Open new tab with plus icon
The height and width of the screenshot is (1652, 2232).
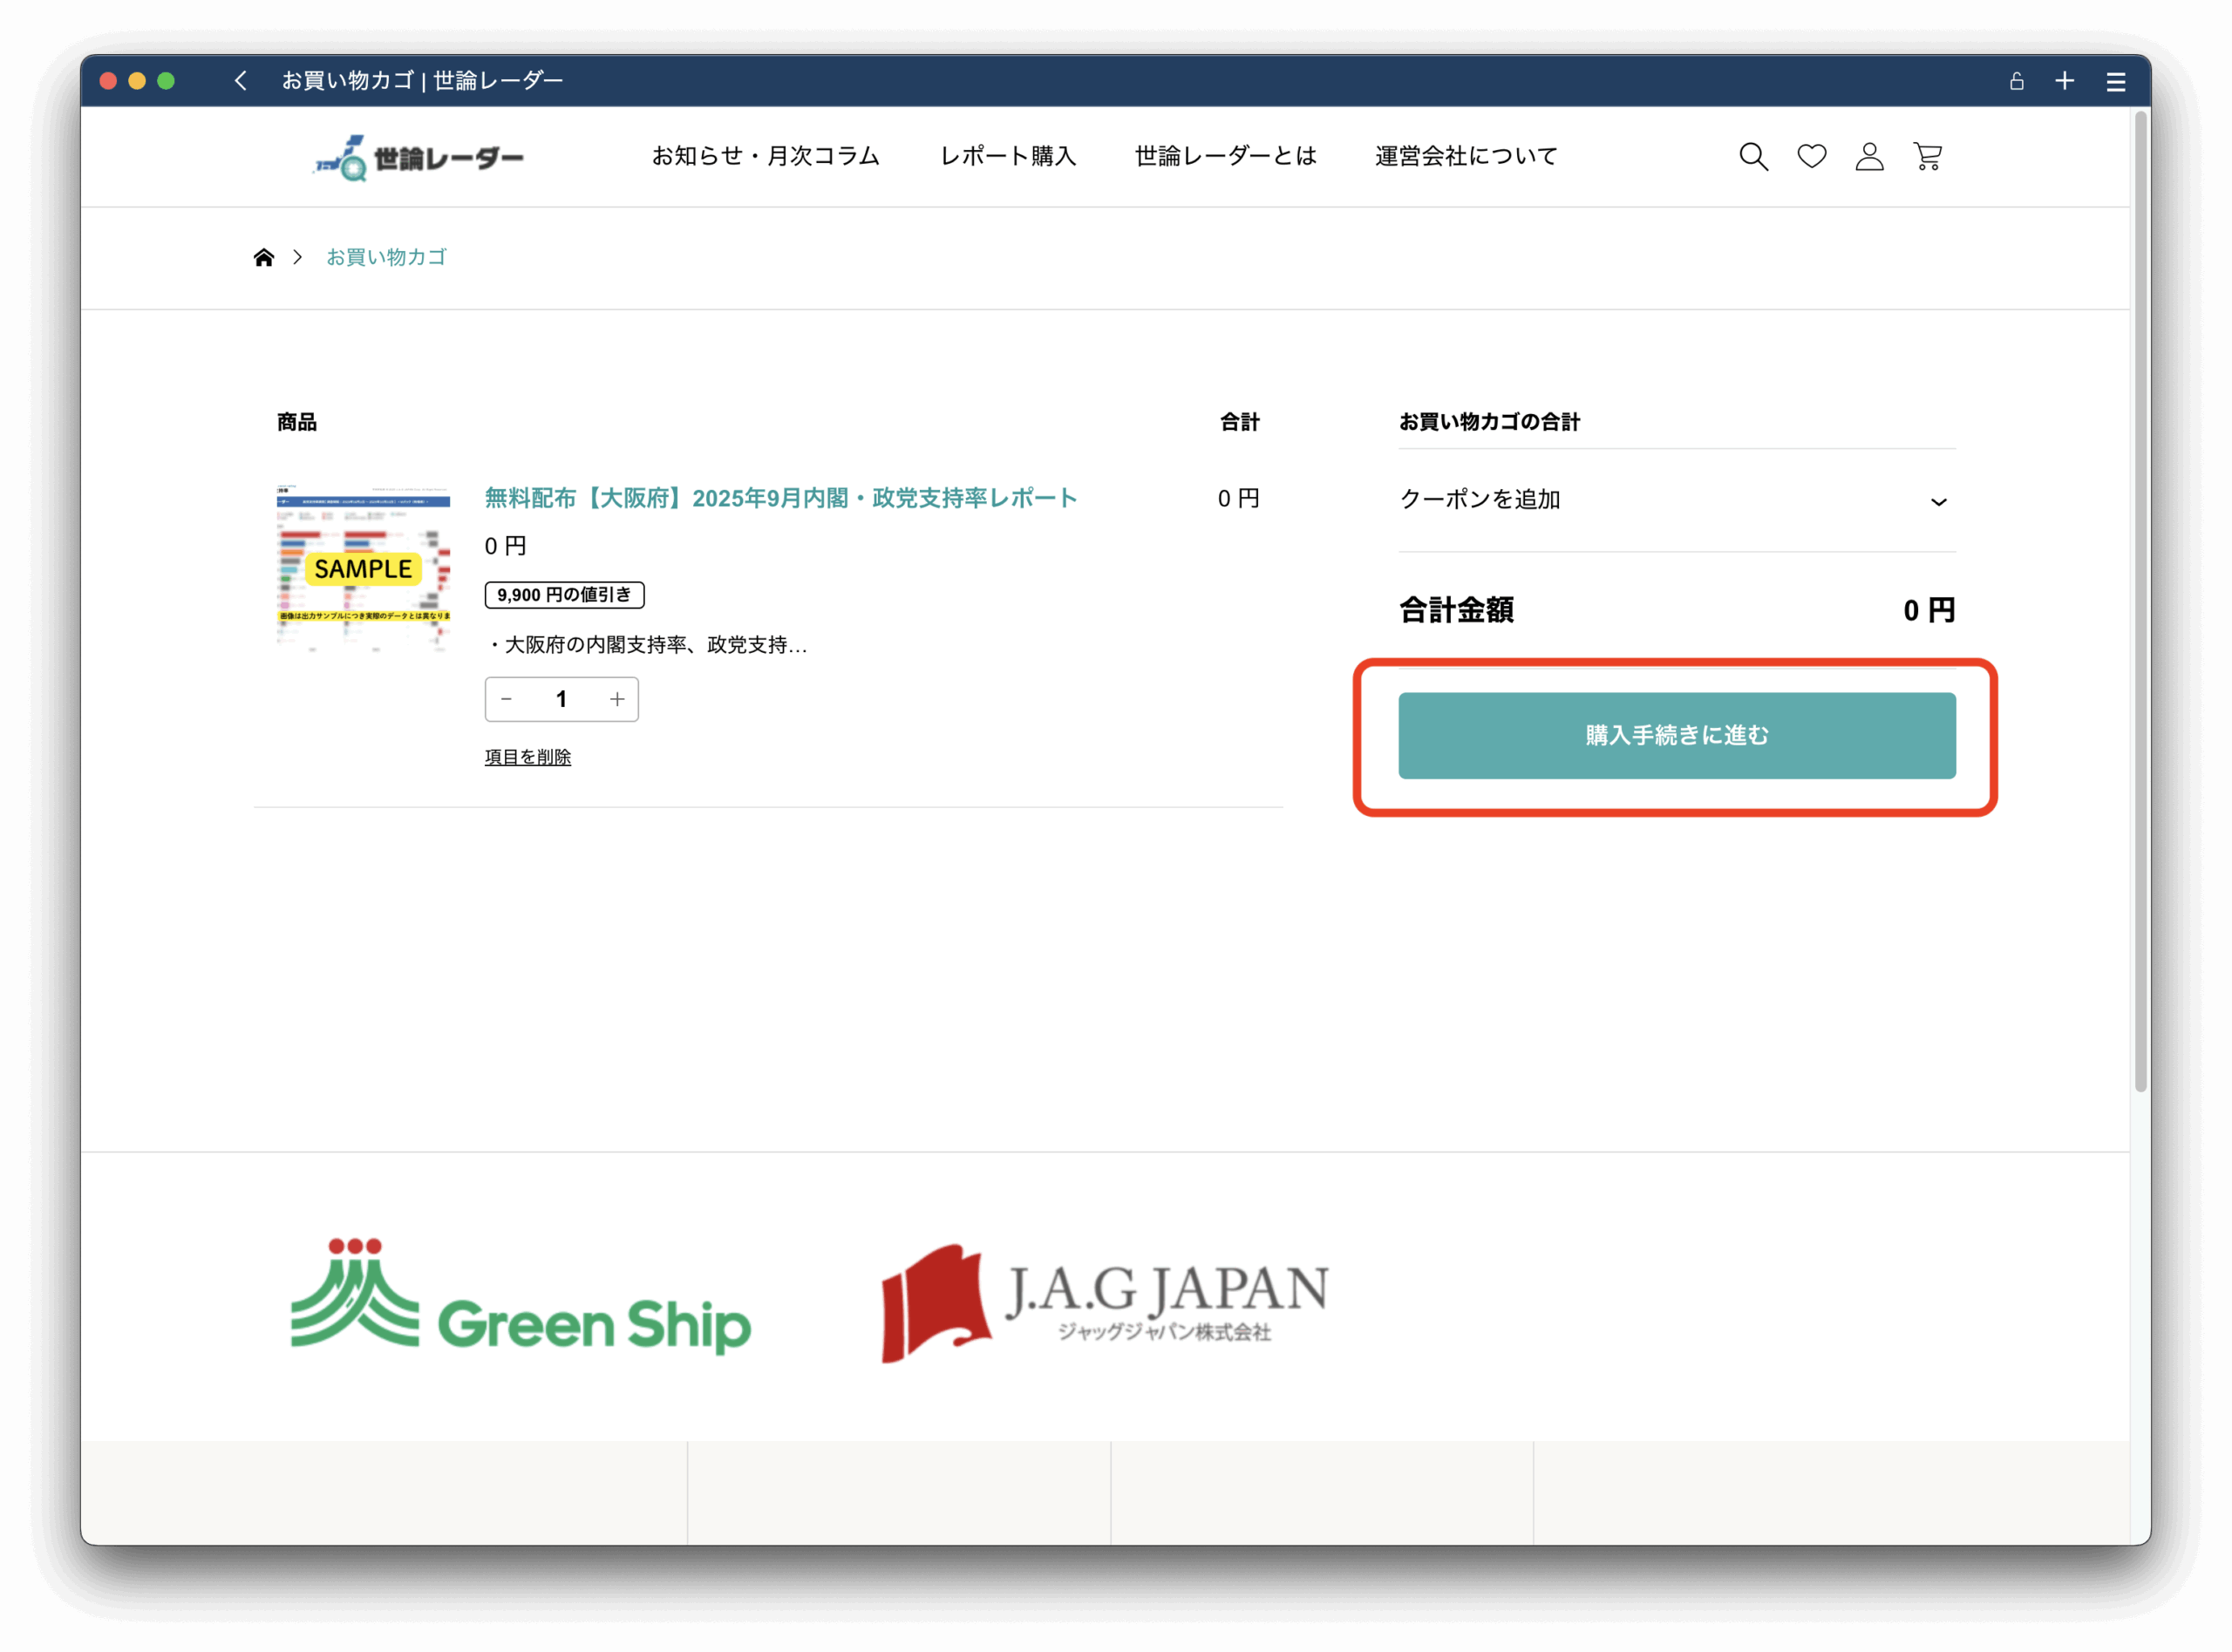point(2065,81)
